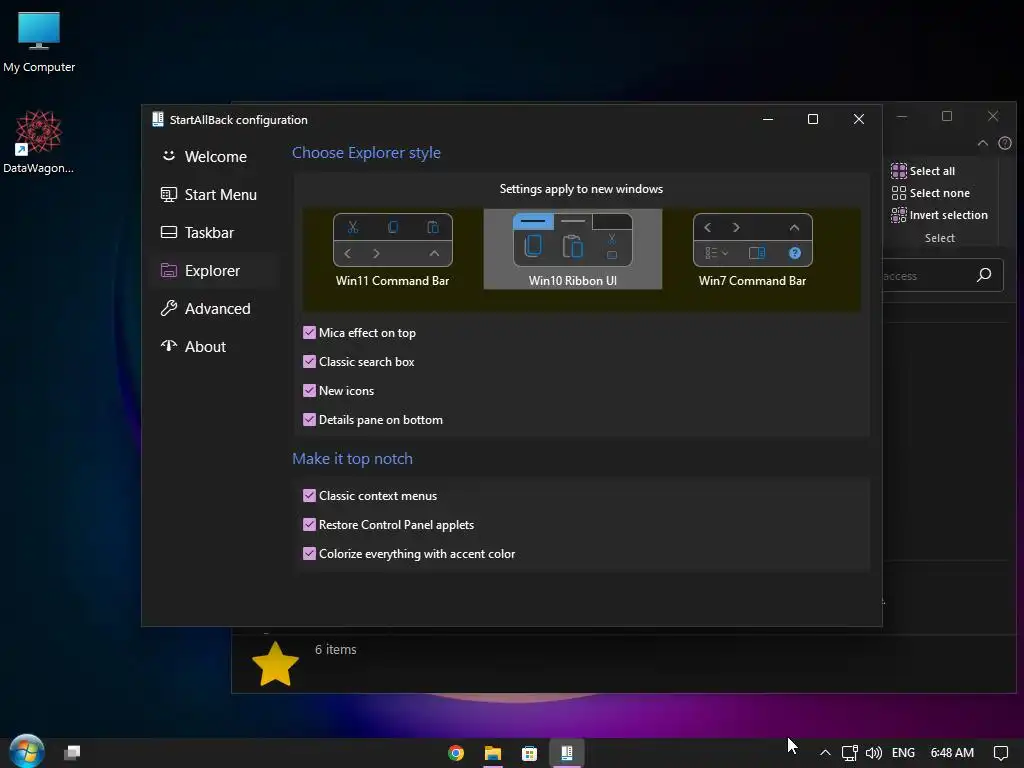This screenshot has width=1024, height=768.
Task: Click the Advanced wrench icon
Action: (168, 308)
